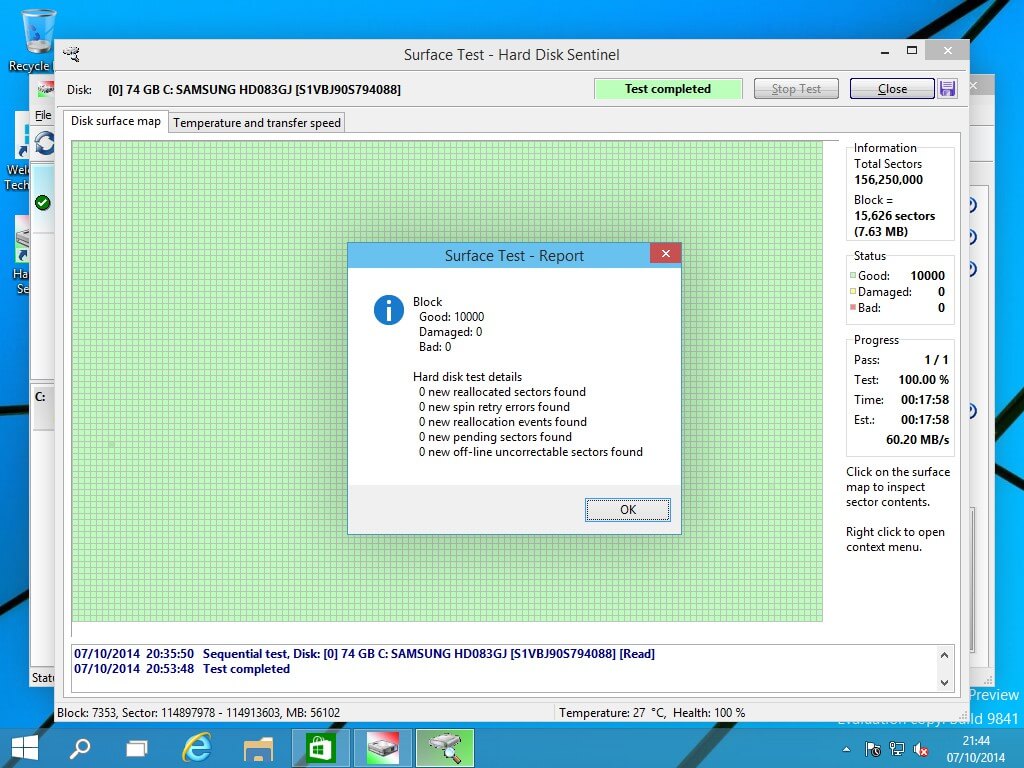Select the Surface Test taskbar icon
The width and height of the screenshot is (1024, 768).
(445, 748)
